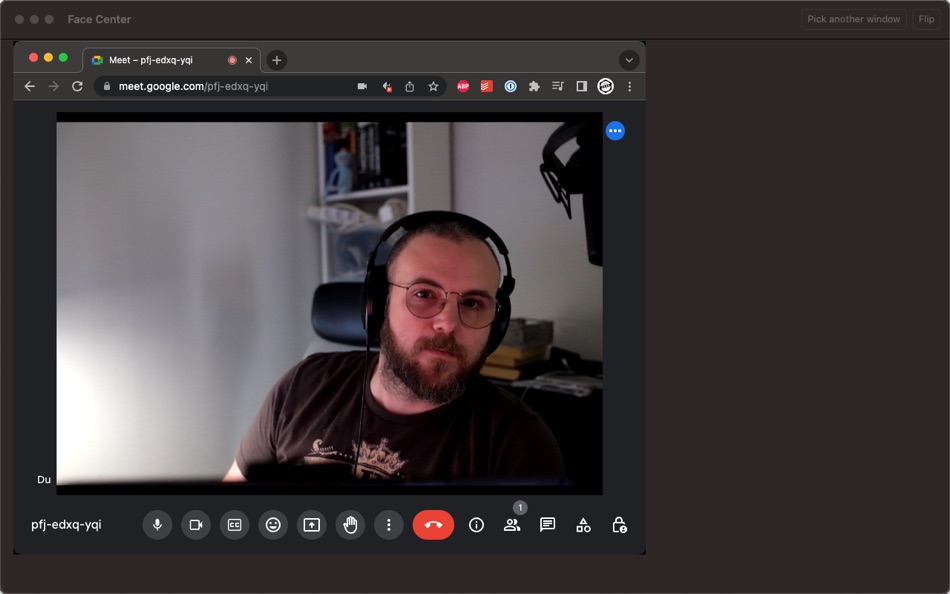Open Chrome three-dot menu

coord(629,87)
